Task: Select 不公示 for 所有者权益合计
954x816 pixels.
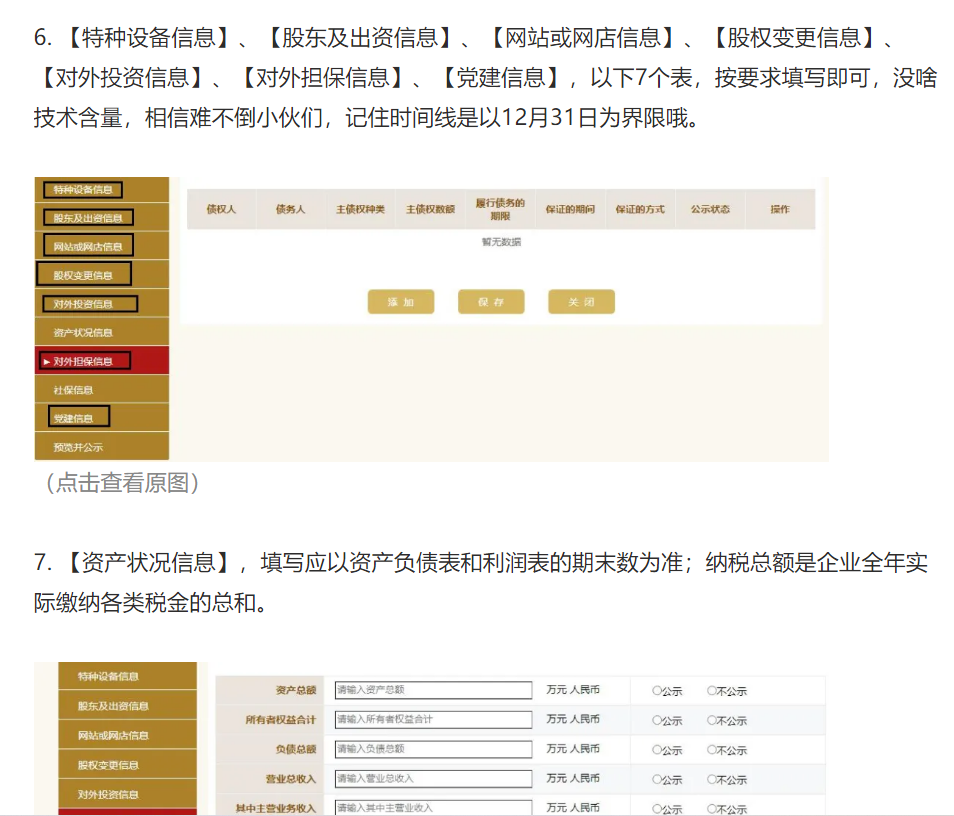Action: tap(711, 720)
